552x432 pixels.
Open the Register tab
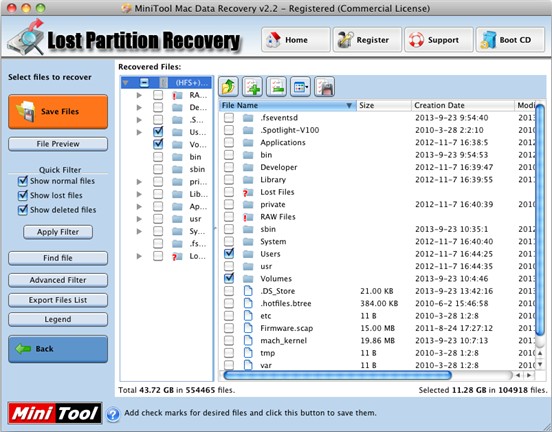367,40
